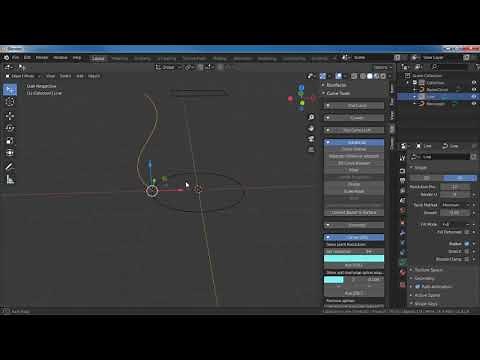This screenshot has width=480, height=360.
Task: Toggle camera view icon in viewport
Action: coord(311,139)
